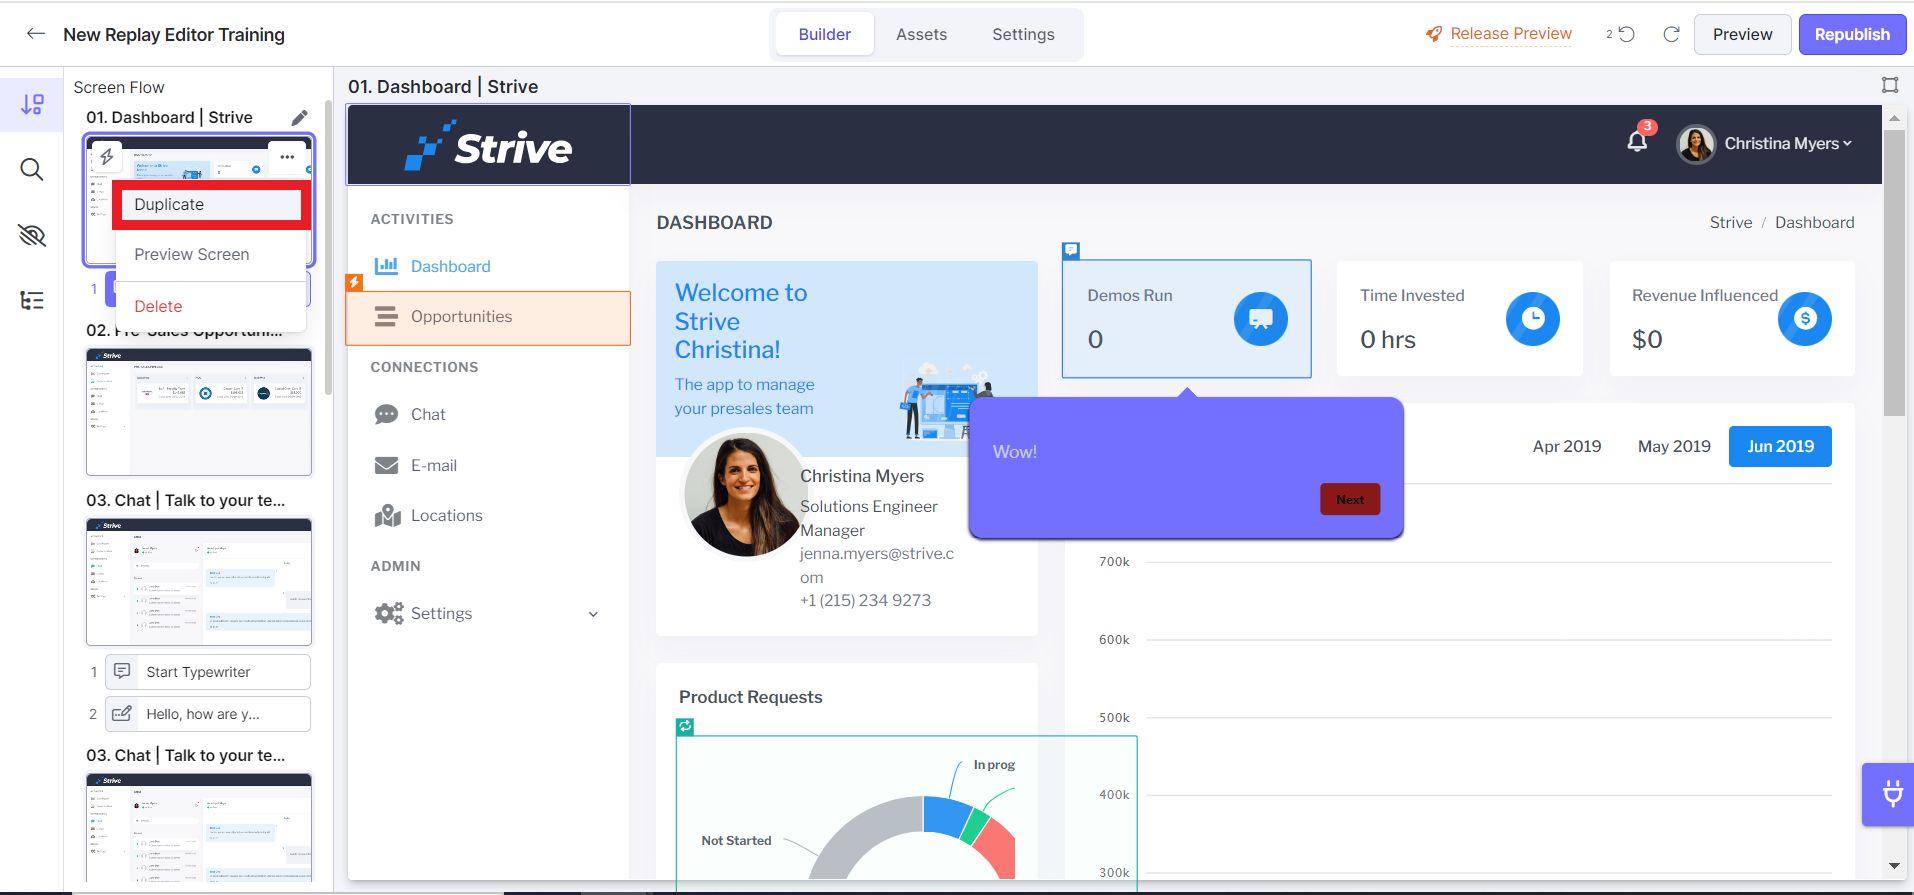Toggle the fullscreen frame icon
Screen dimensions: 1914x895
(1890, 85)
